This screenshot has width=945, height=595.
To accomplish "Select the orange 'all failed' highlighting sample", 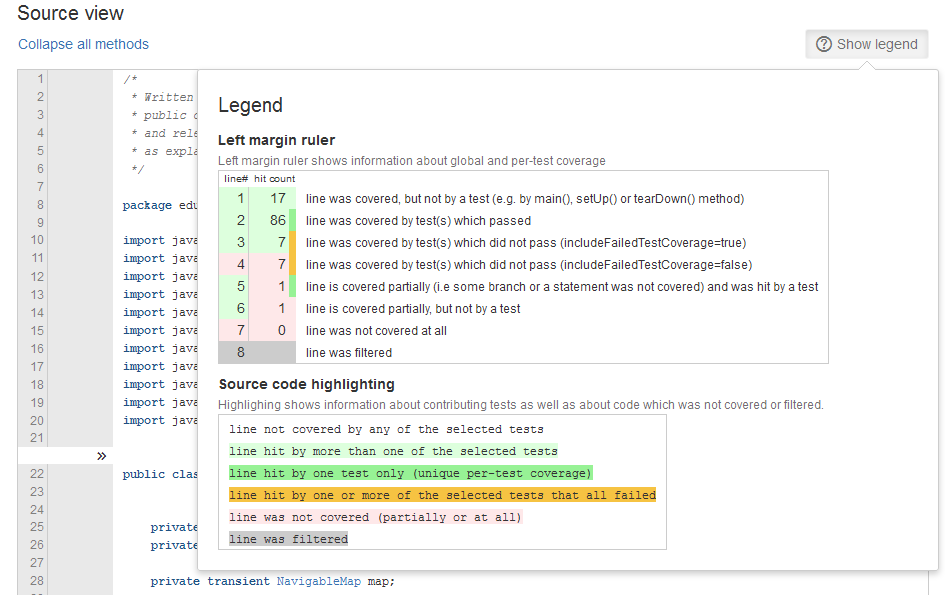I will (442, 495).
